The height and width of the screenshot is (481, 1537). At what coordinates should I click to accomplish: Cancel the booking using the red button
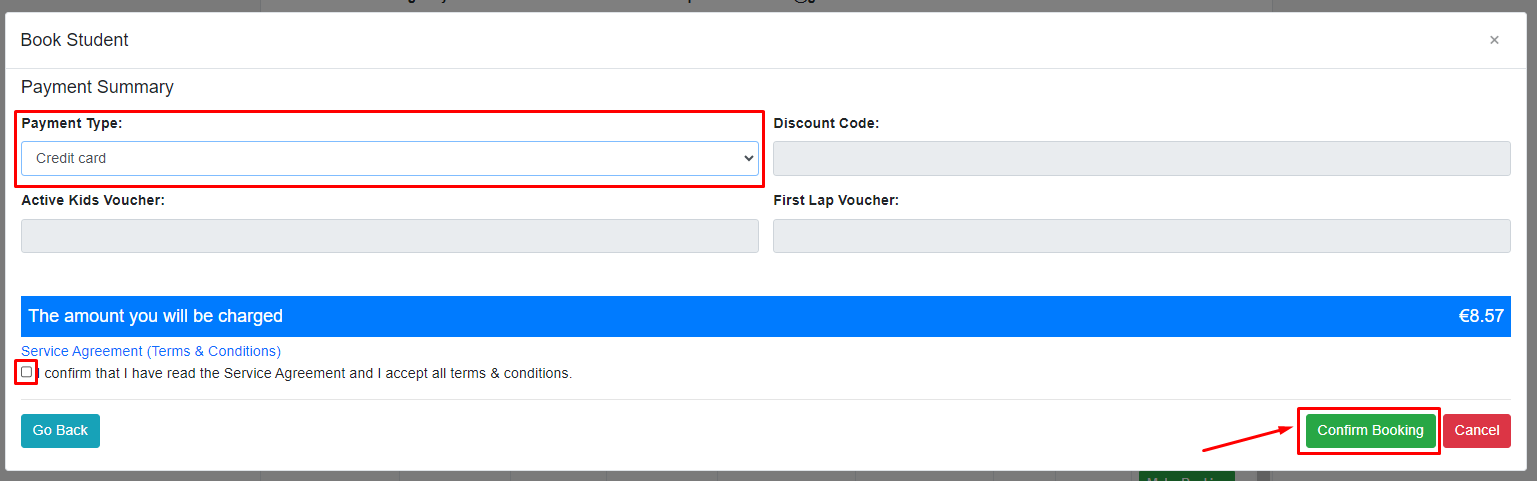tap(1477, 430)
